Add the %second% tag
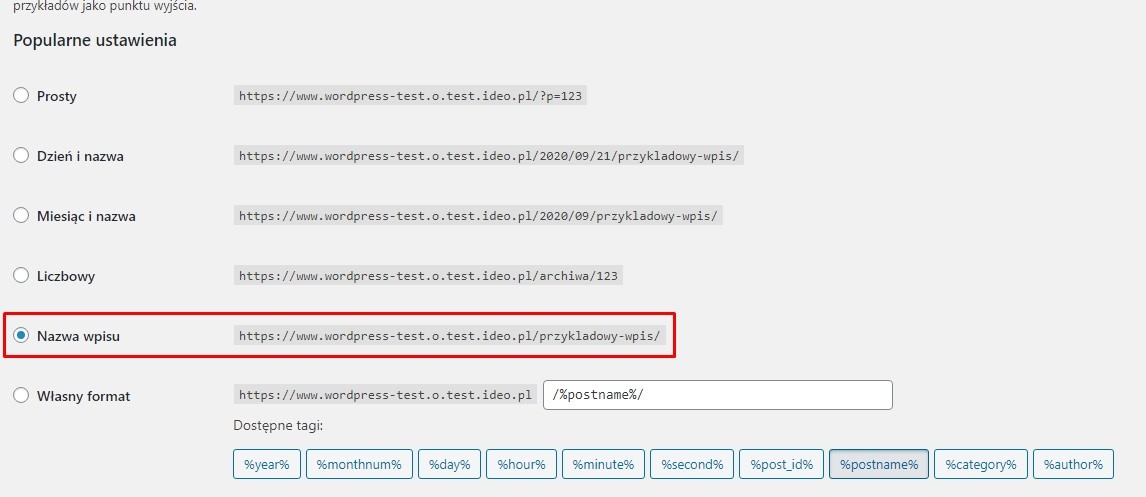This screenshot has width=1146, height=497. (x=694, y=464)
